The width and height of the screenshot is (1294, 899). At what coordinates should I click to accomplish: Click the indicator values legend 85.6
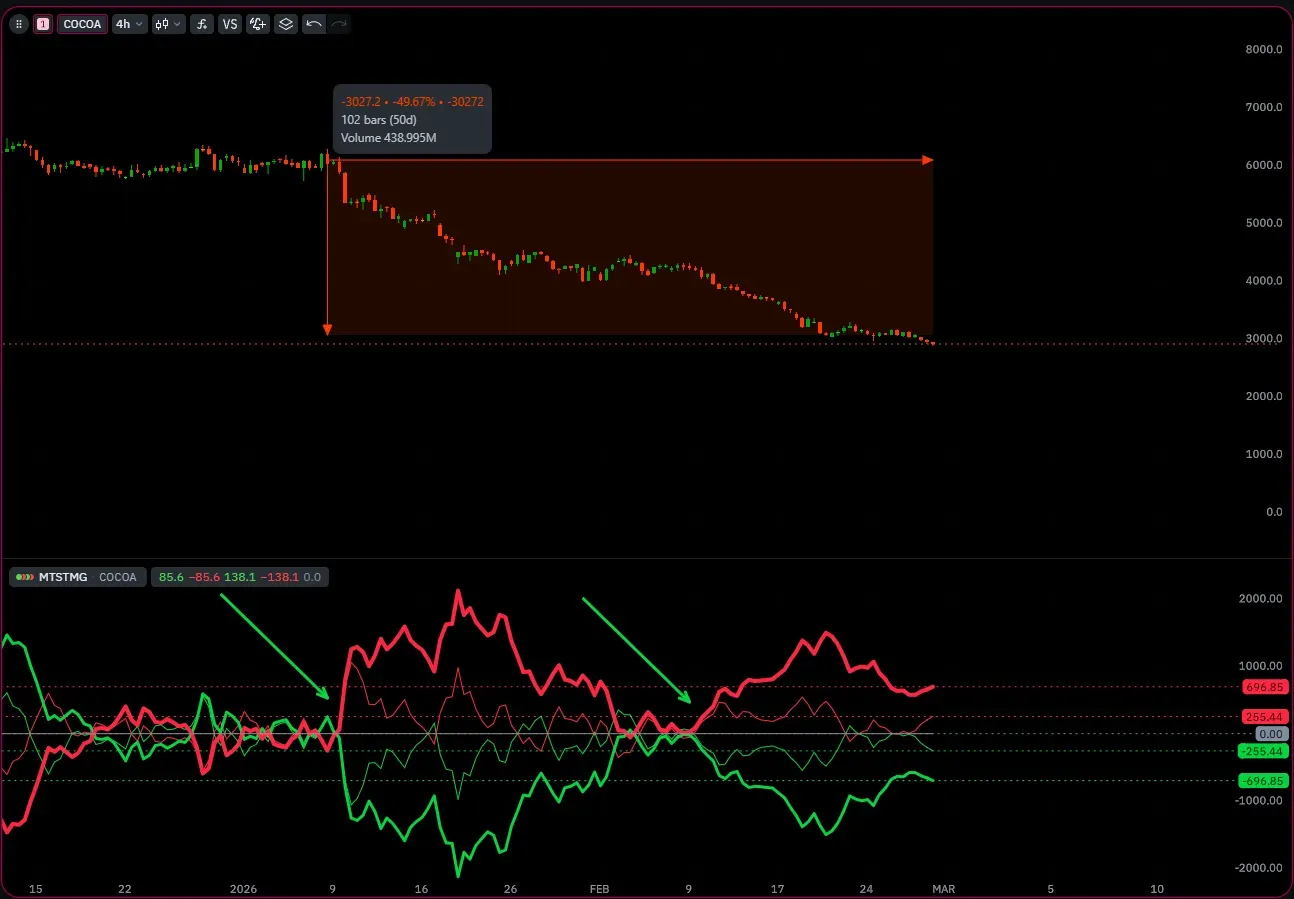click(171, 577)
